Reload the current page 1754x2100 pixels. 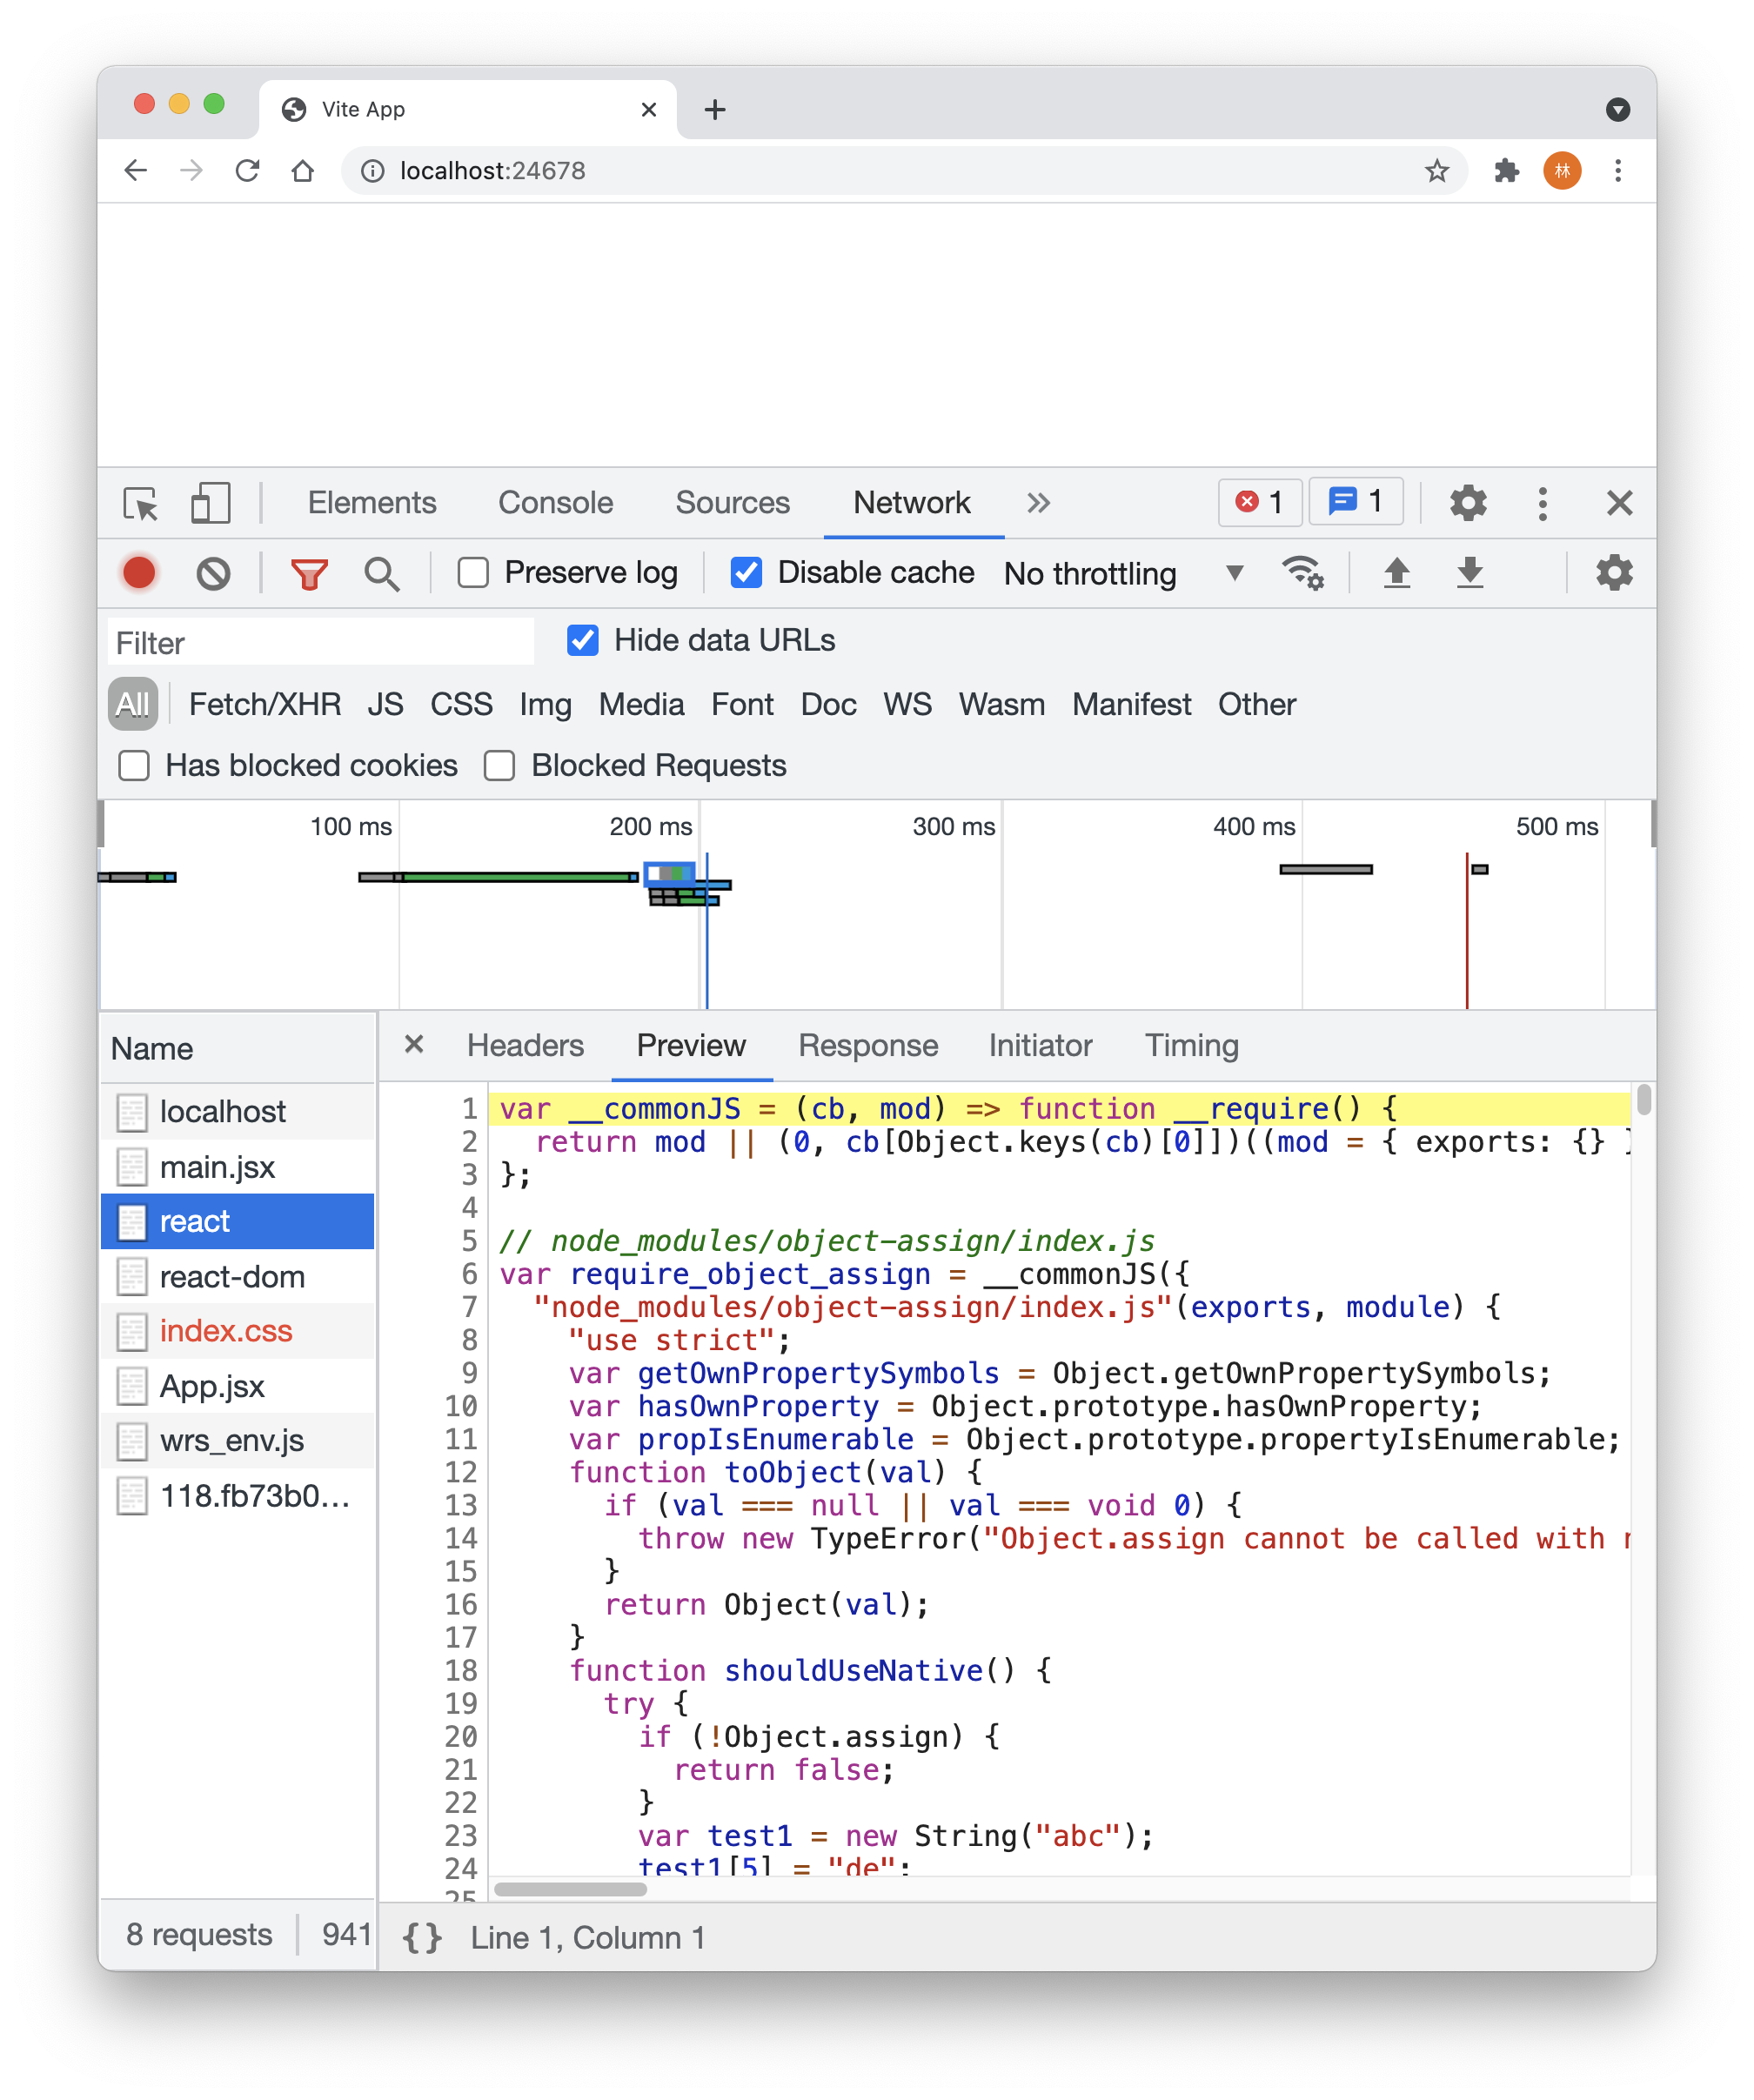pos(247,171)
